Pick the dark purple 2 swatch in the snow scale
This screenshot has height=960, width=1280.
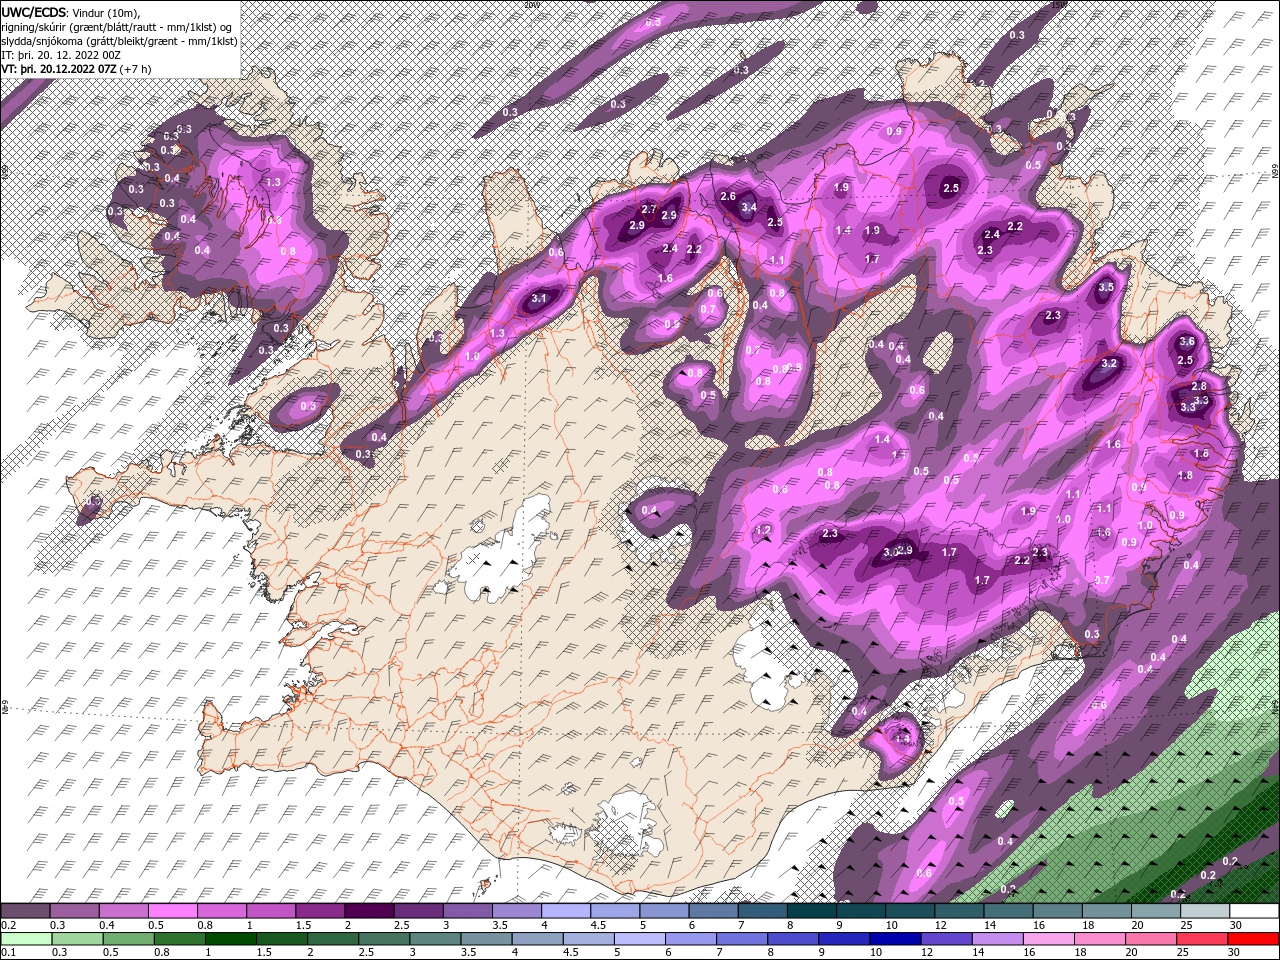pyautogui.click(x=369, y=910)
